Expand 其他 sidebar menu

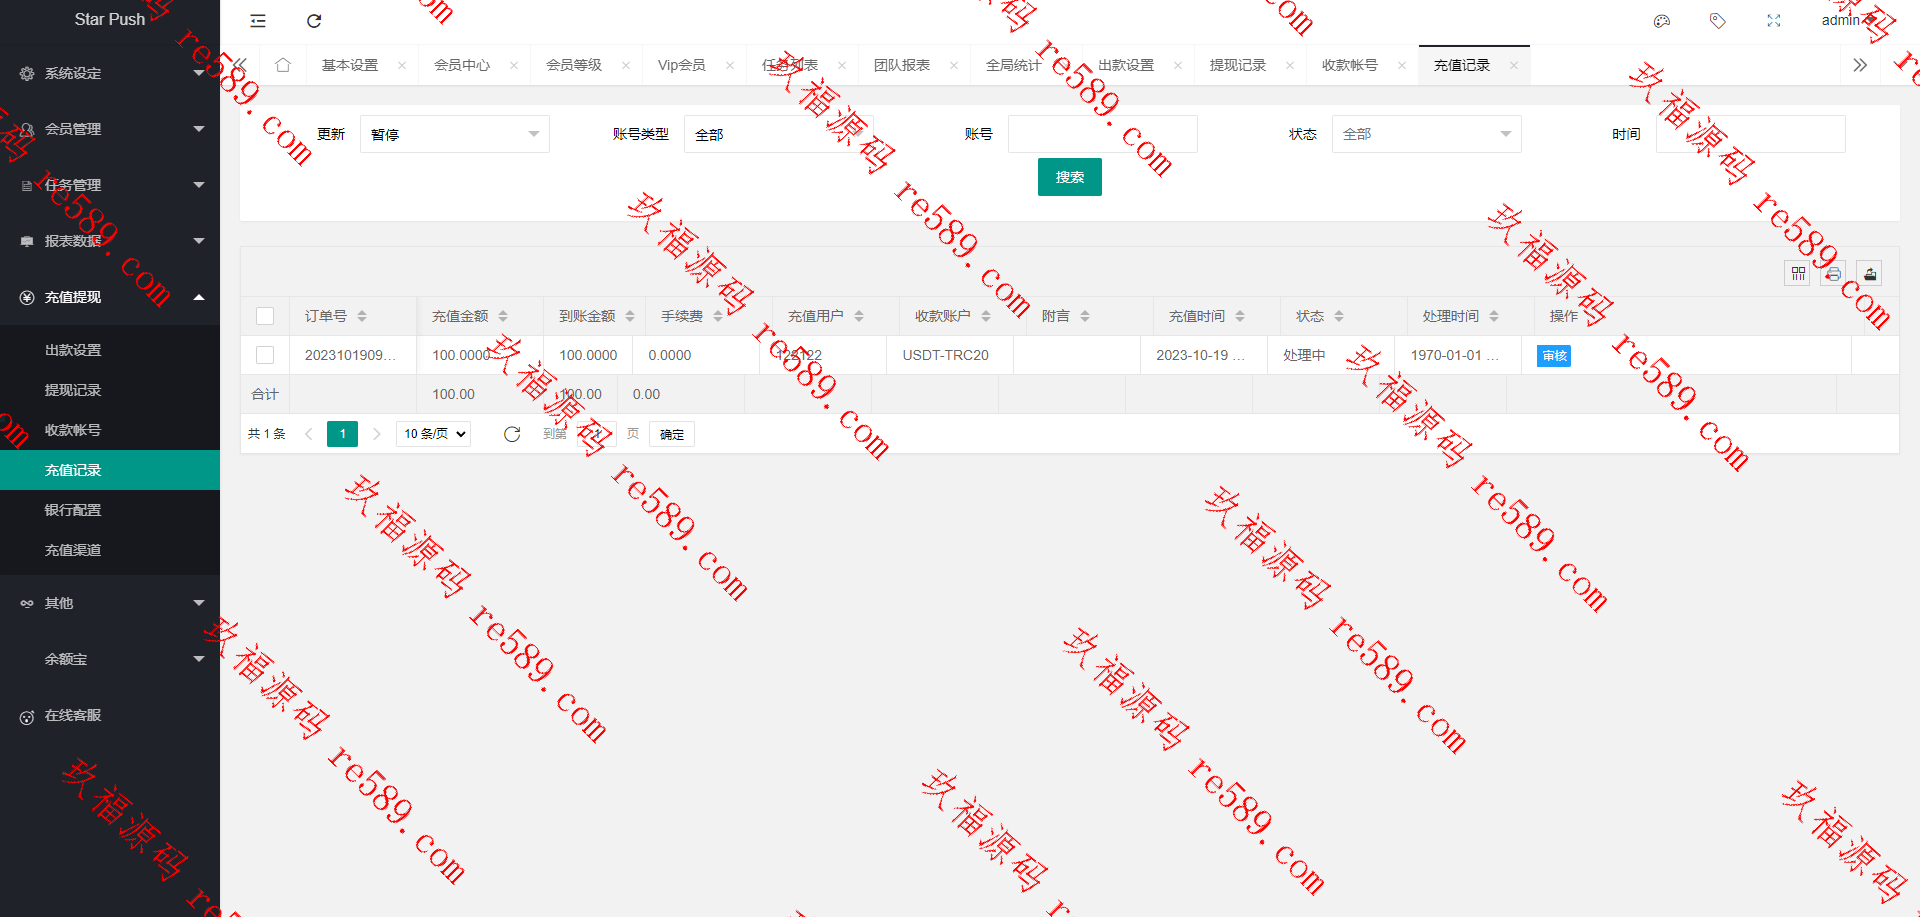point(110,603)
